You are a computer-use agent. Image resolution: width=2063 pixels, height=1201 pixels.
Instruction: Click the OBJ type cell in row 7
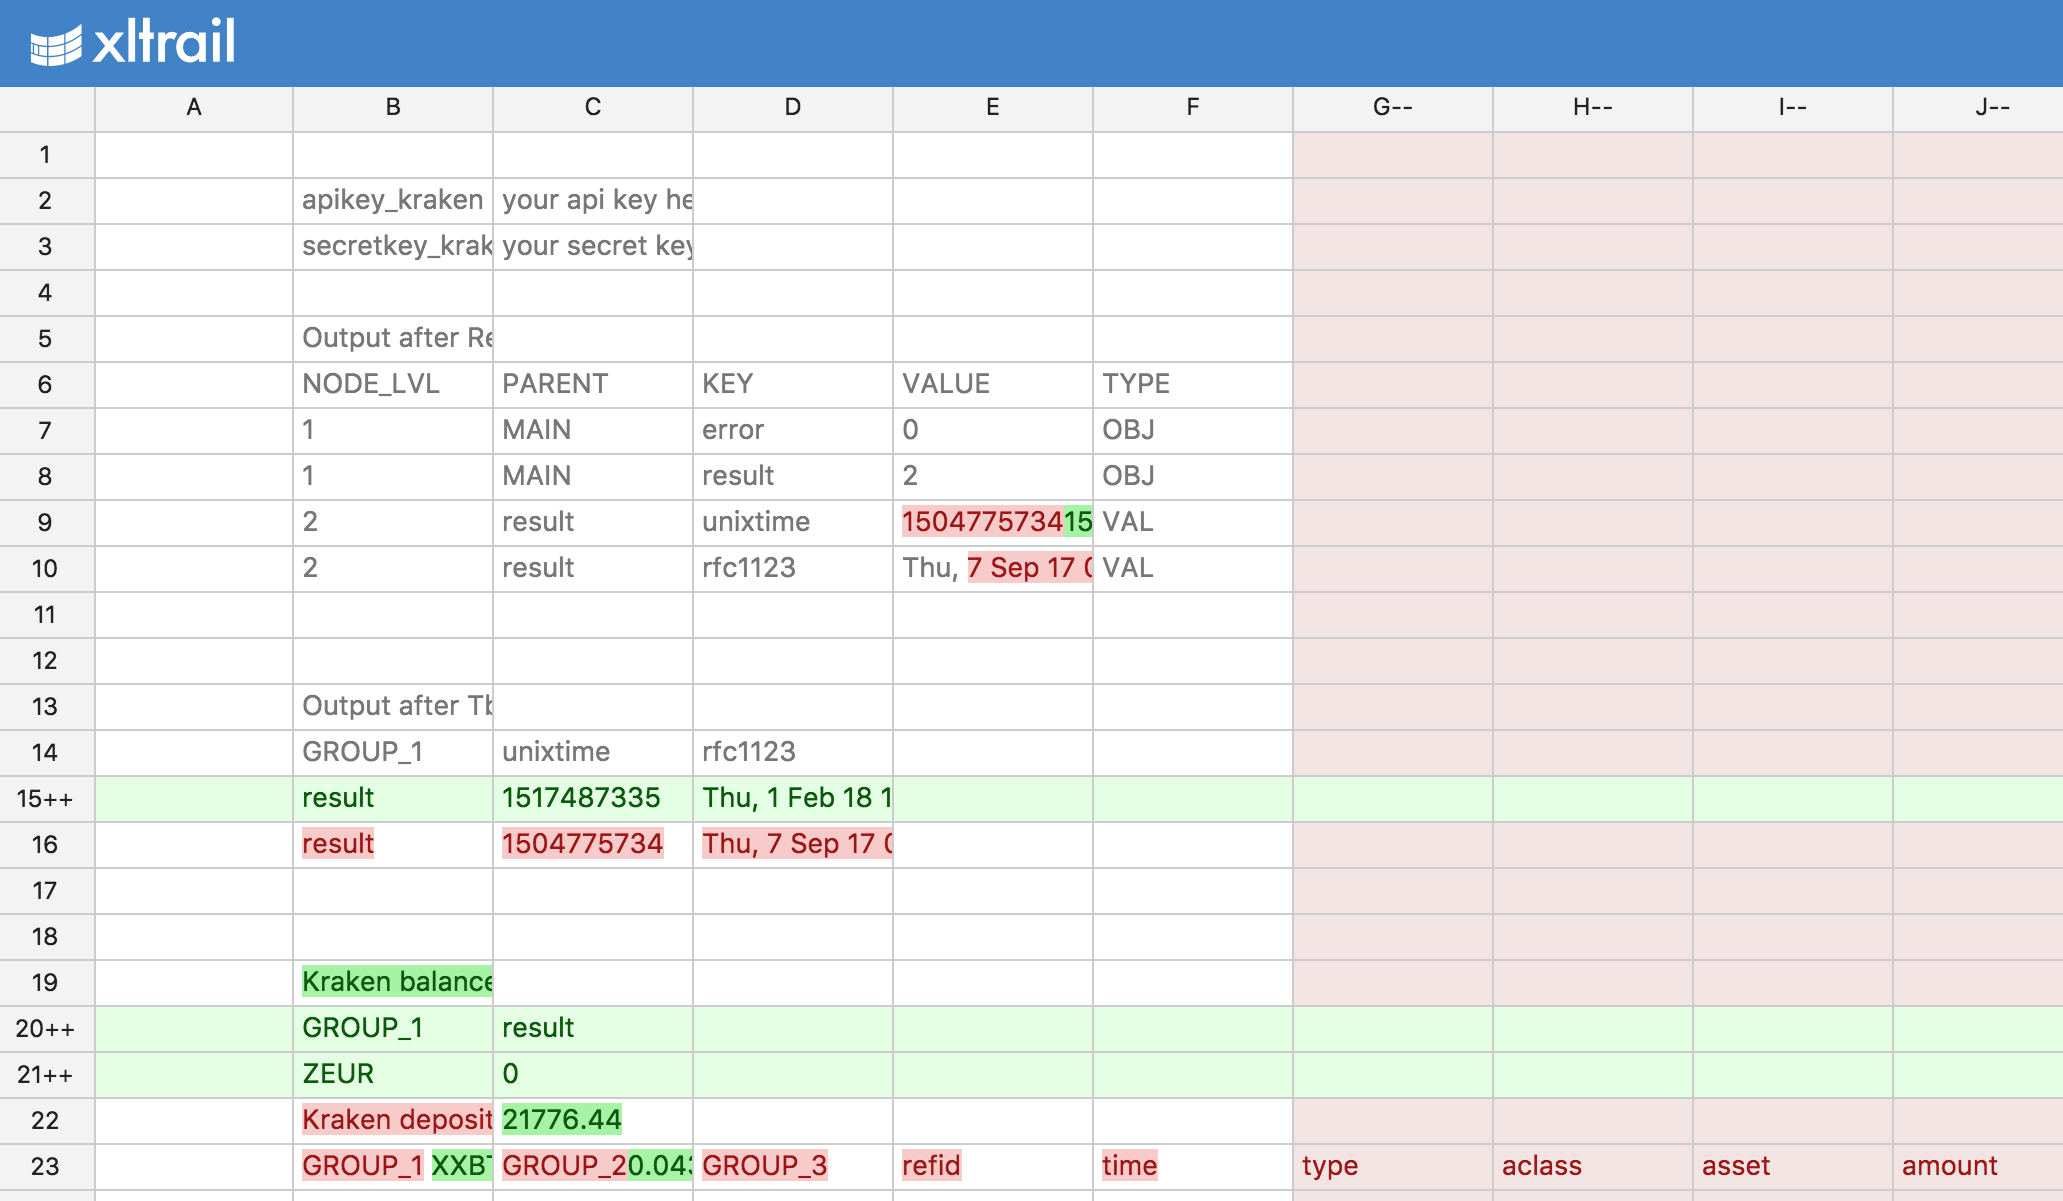coord(1193,431)
